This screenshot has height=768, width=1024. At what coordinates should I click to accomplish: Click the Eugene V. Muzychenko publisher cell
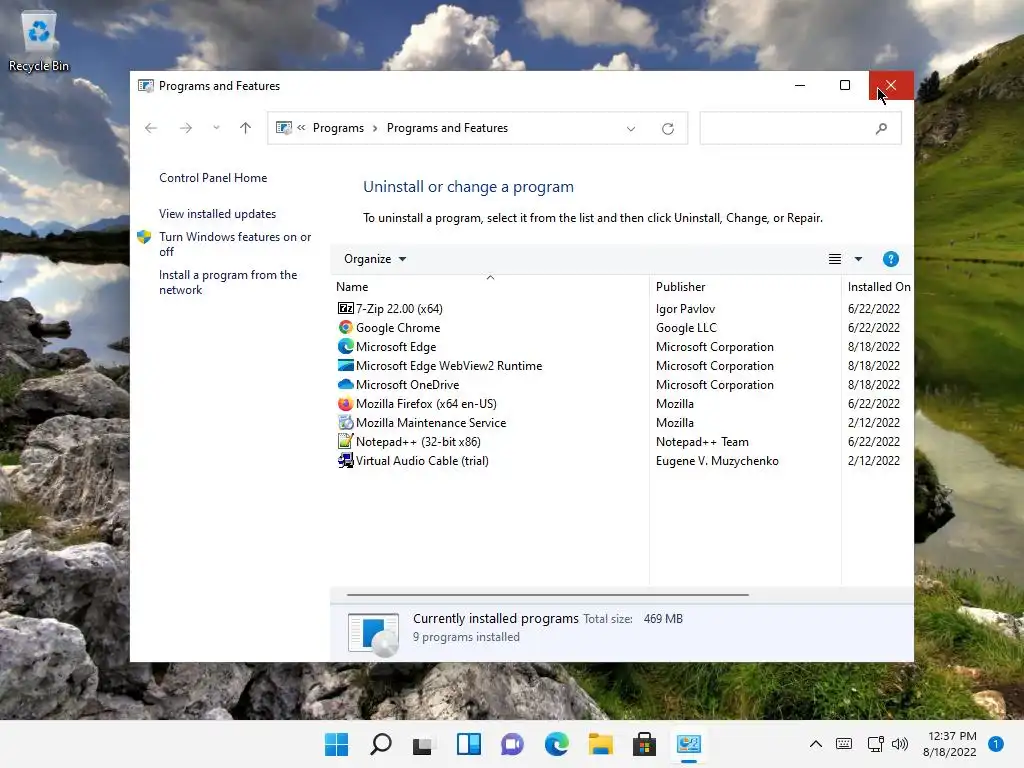pos(717,460)
